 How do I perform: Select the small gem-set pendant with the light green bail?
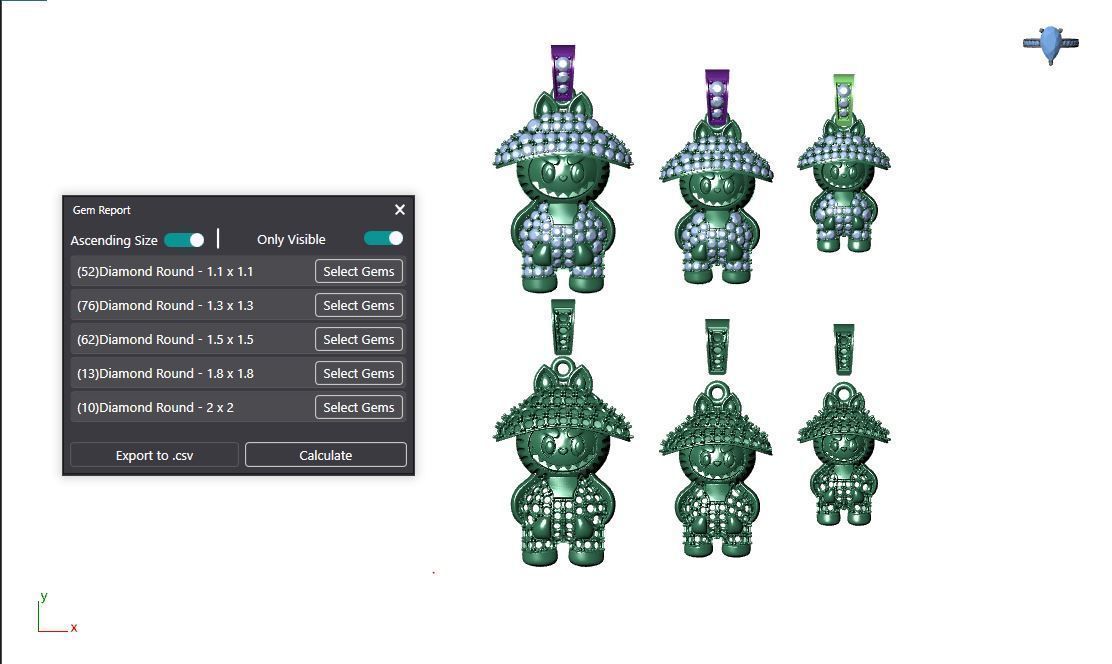click(x=843, y=163)
